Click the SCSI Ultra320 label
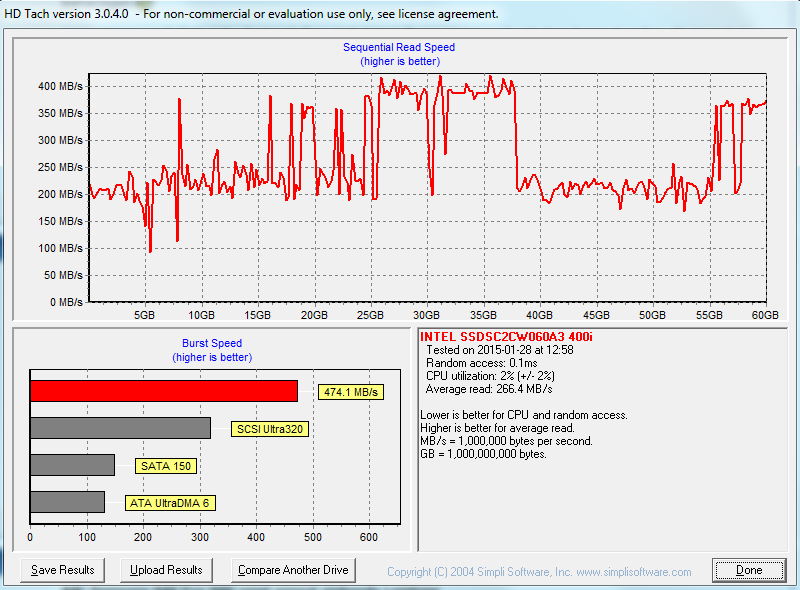The image size is (800, 590). point(270,429)
